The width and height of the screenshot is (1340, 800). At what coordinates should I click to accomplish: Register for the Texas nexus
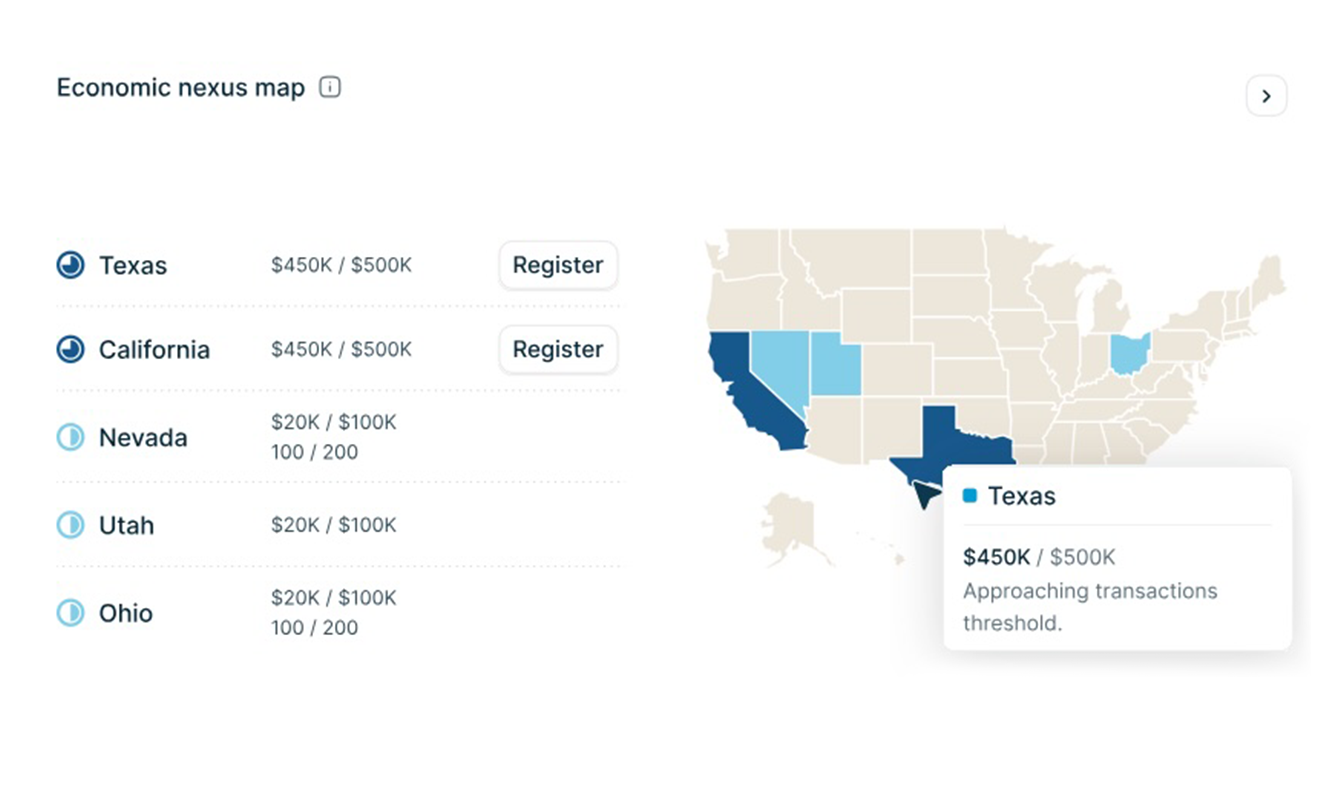click(x=558, y=265)
